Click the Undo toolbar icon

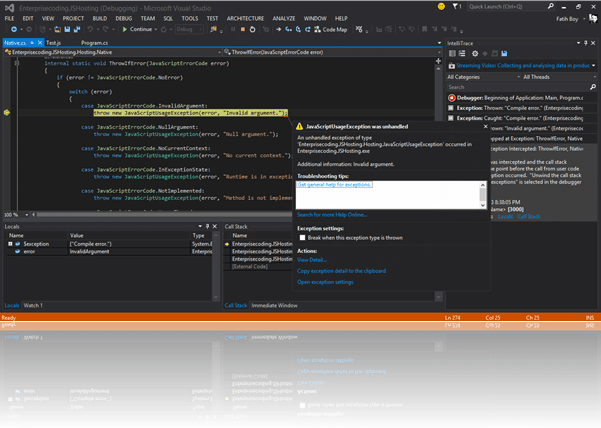(x=90, y=29)
